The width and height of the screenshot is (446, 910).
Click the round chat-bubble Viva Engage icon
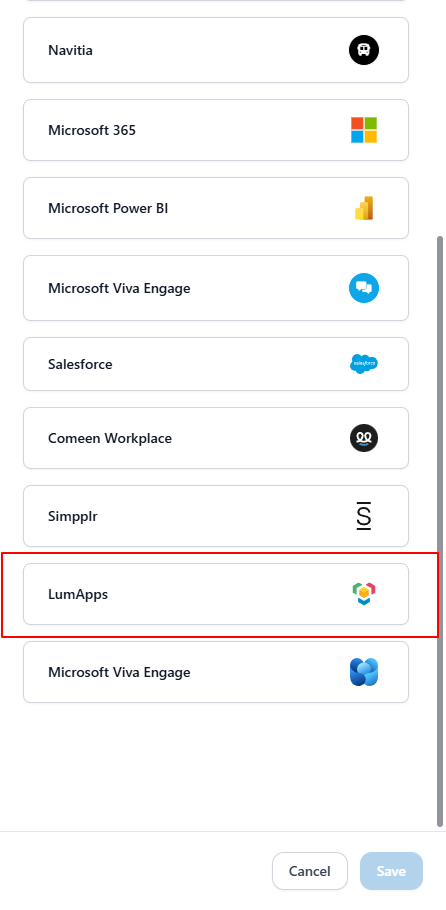[x=364, y=288]
